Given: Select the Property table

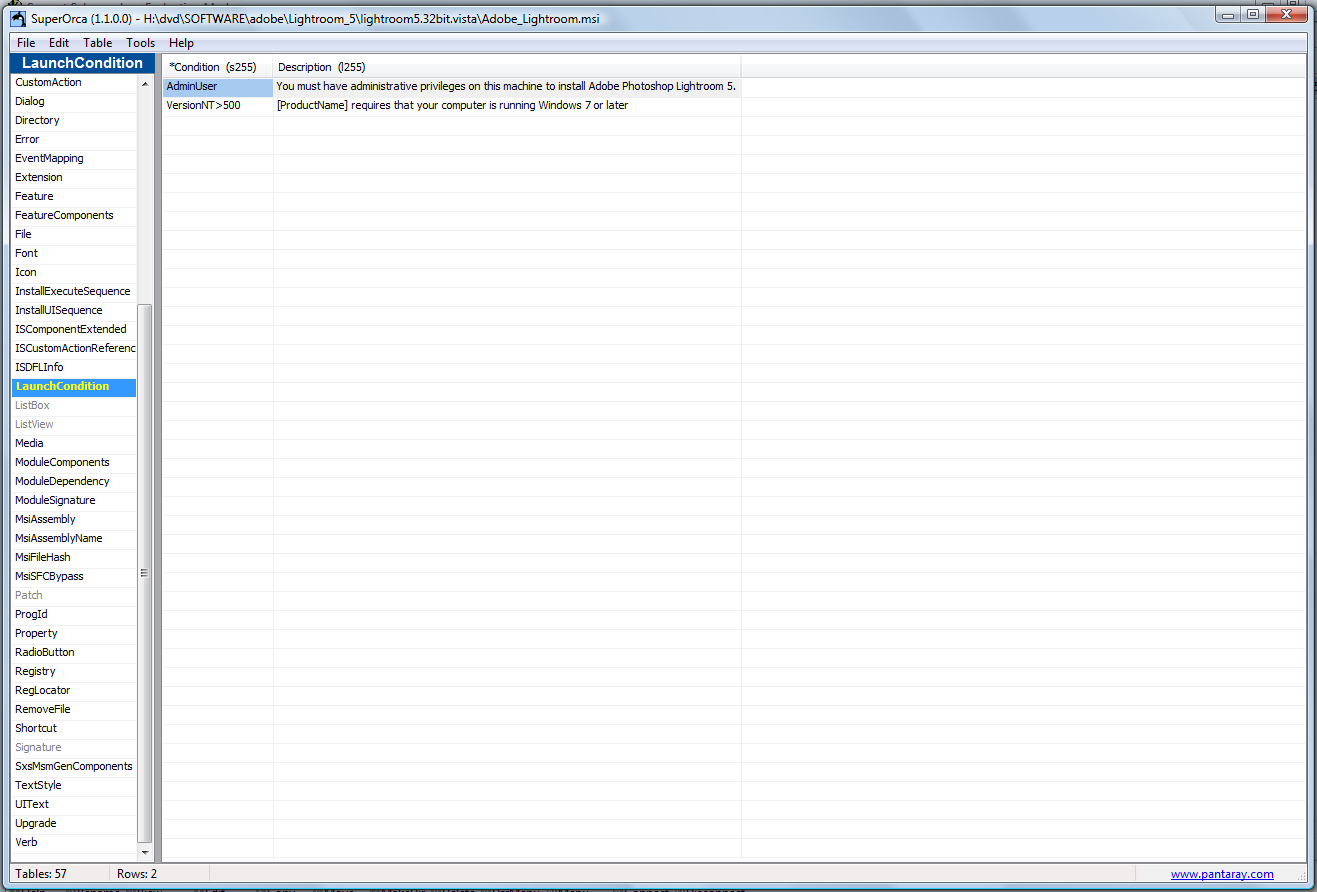Looking at the screenshot, I should [74, 633].
